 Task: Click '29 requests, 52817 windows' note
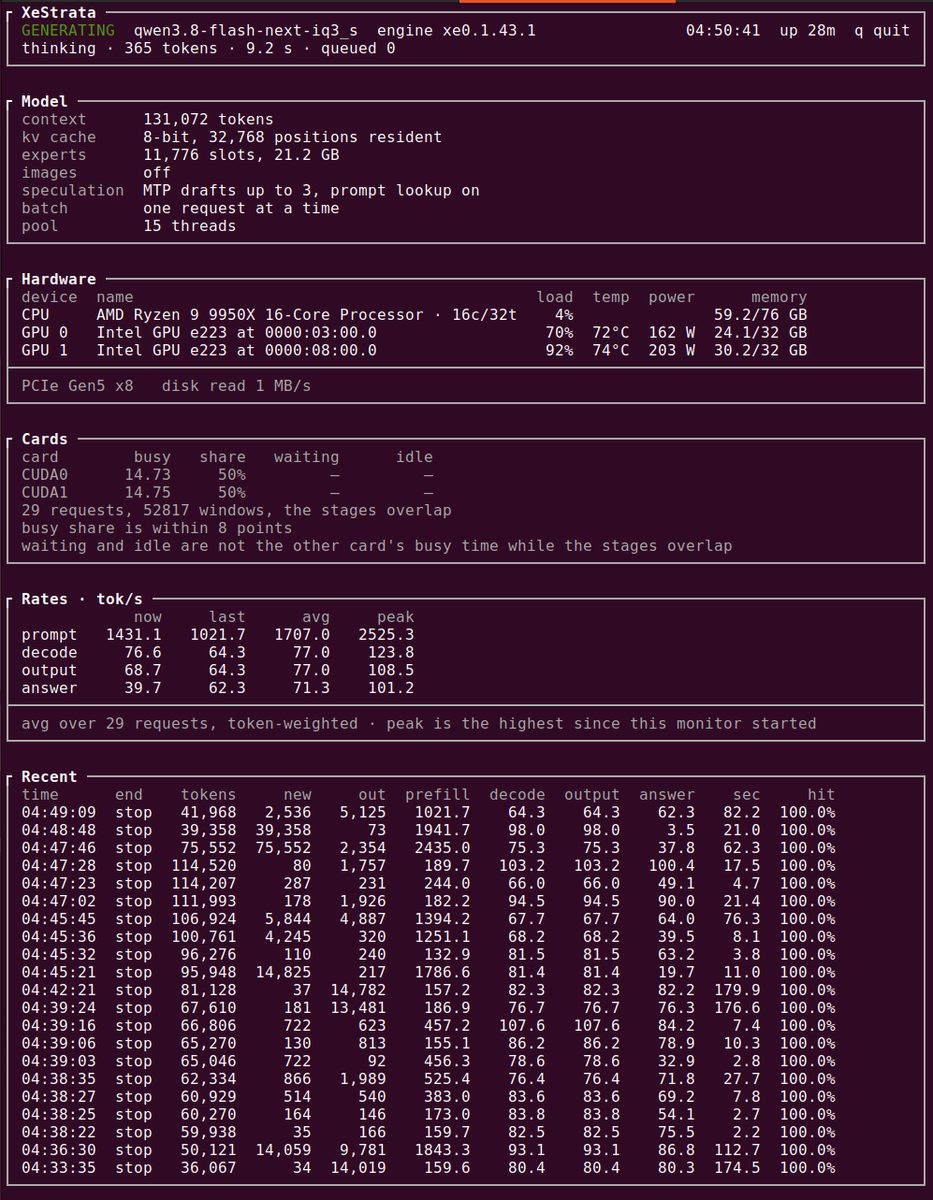point(236,511)
